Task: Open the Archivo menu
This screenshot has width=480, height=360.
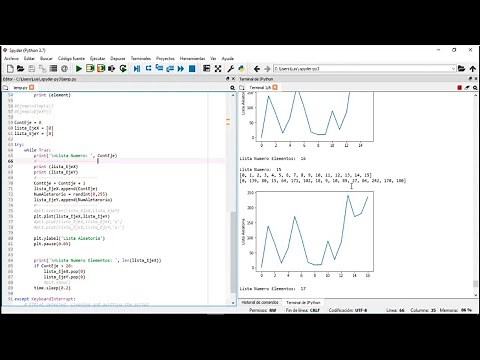Action: pyautogui.click(x=11, y=58)
